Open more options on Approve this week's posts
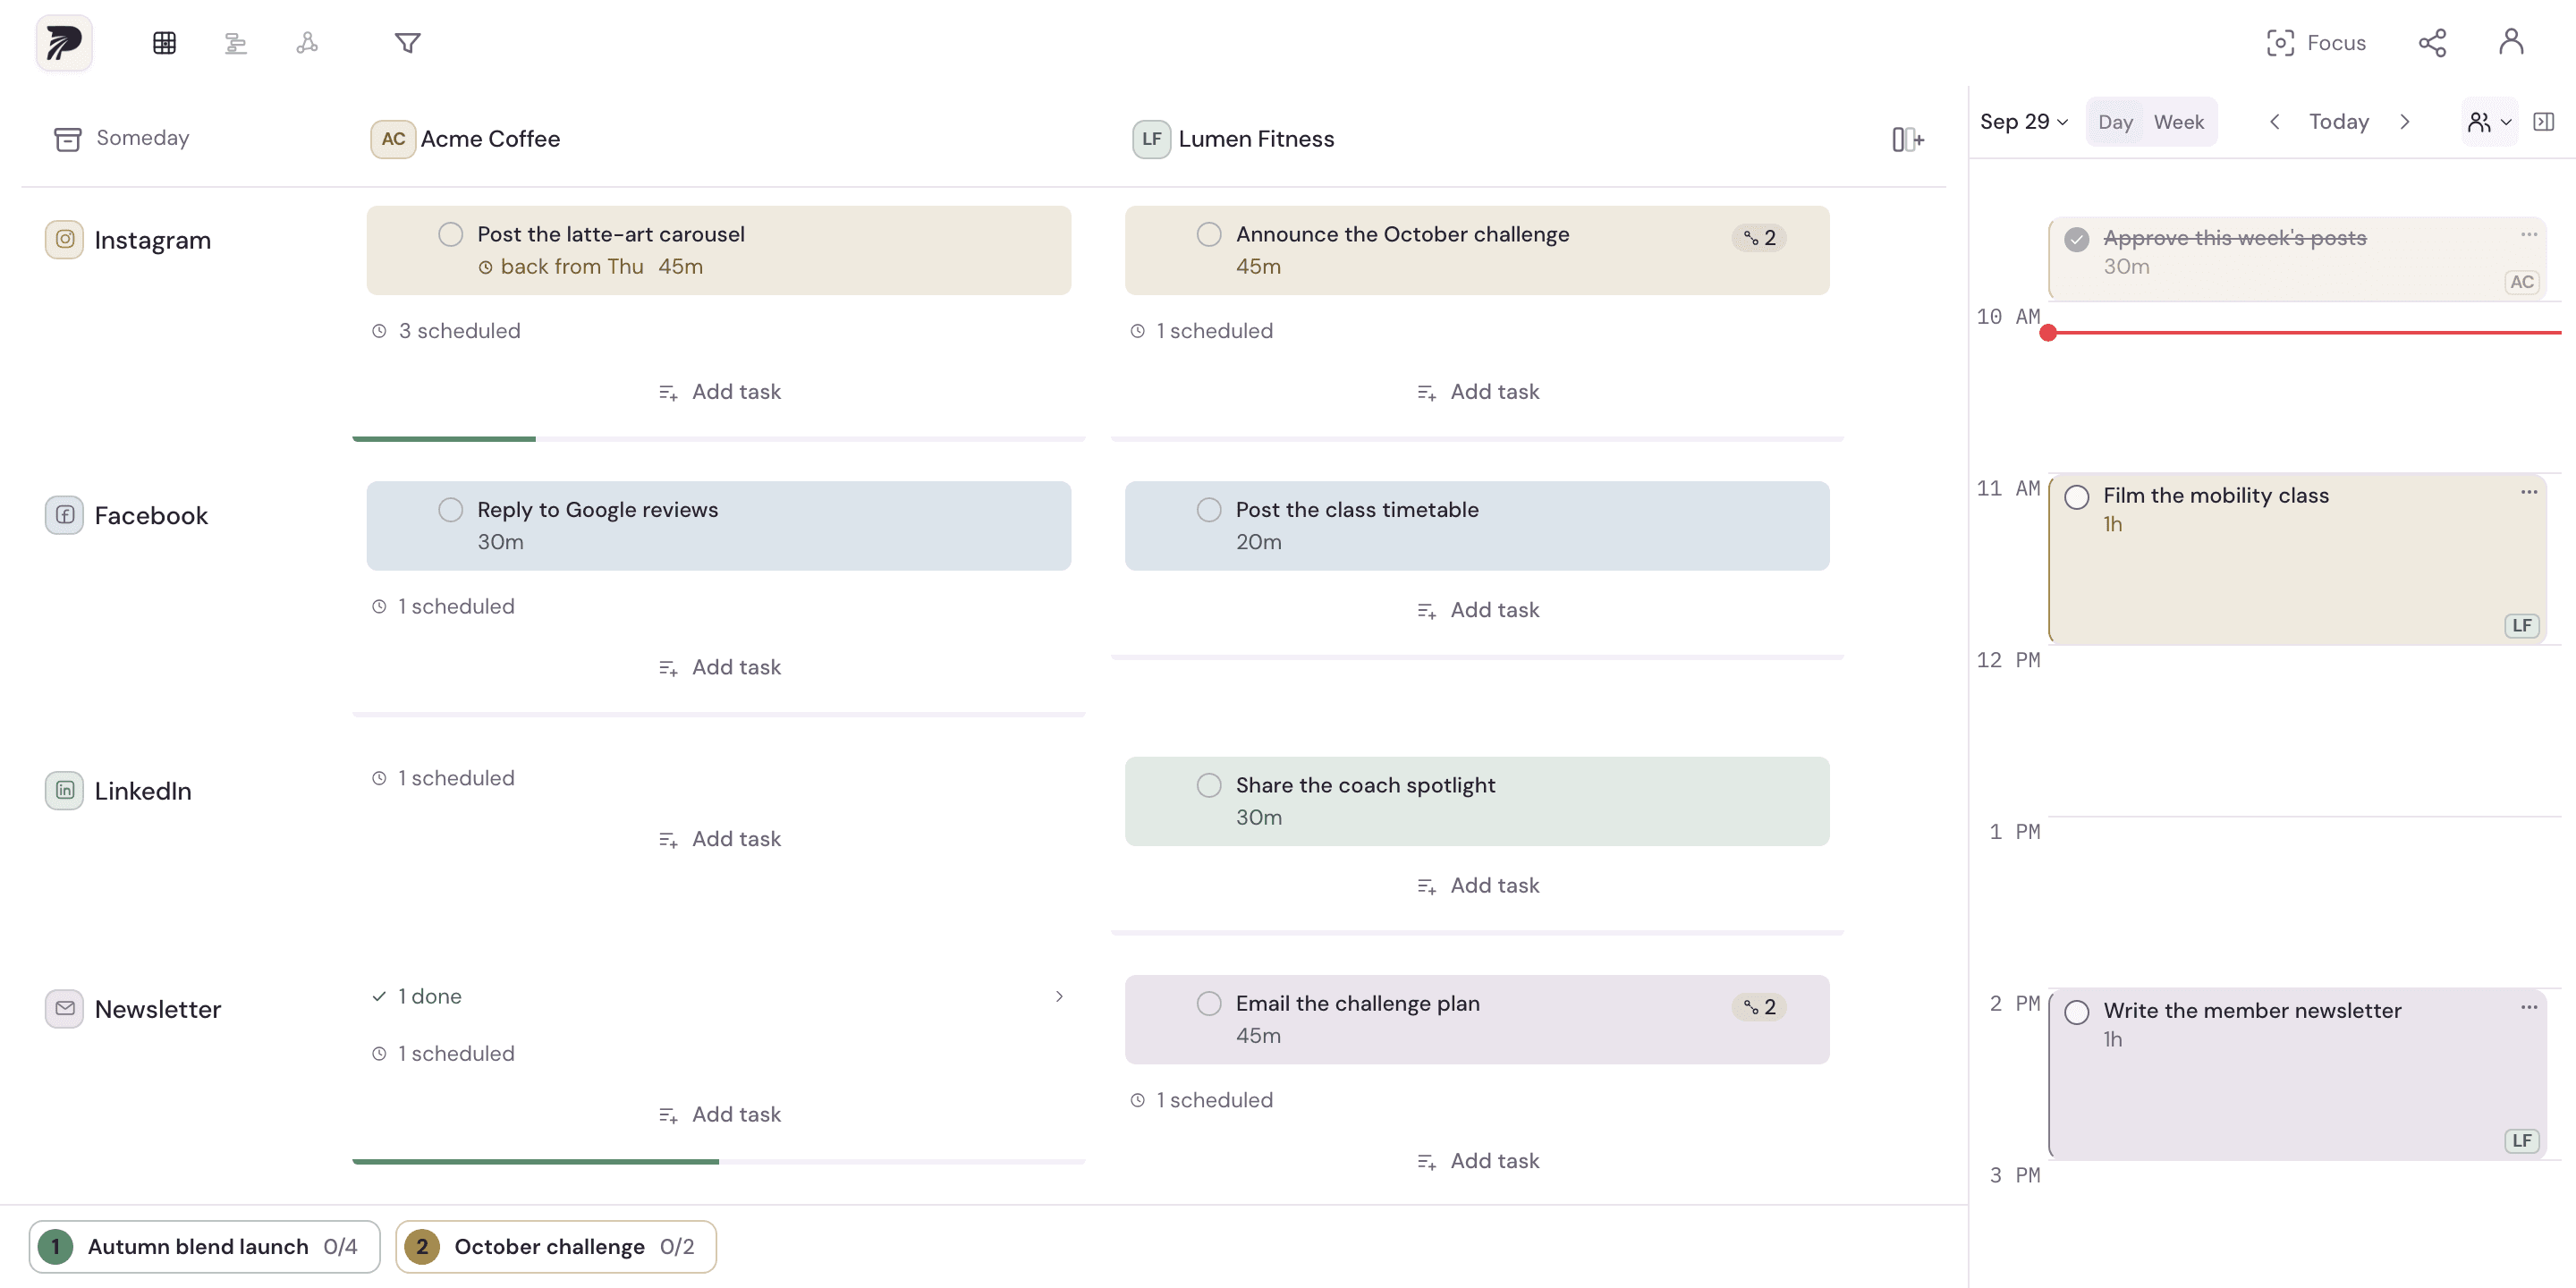This screenshot has height=1288, width=2576. point(2528,234)
